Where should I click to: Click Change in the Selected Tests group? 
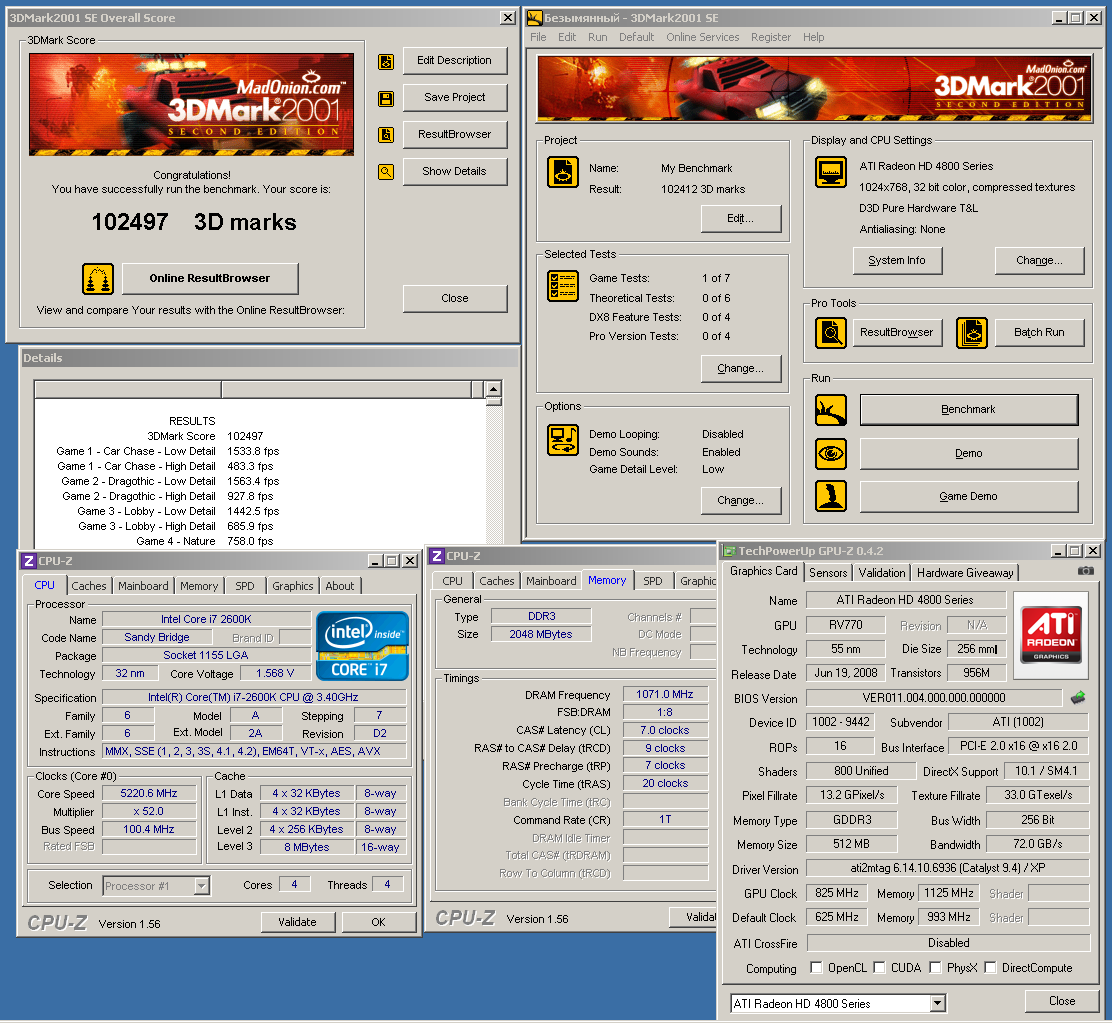coord(740,369)
